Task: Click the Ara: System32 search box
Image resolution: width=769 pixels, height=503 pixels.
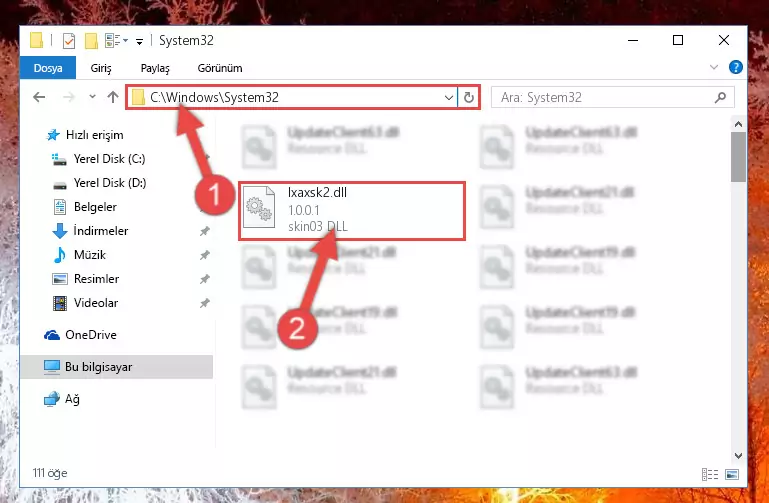Action: (613, 97)
